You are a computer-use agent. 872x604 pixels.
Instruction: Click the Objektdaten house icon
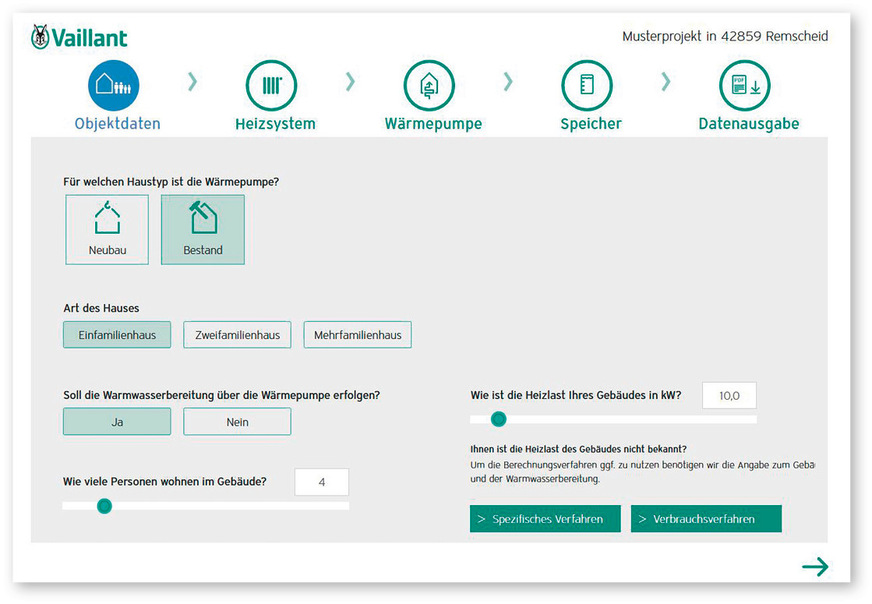[x=113, y=86]
